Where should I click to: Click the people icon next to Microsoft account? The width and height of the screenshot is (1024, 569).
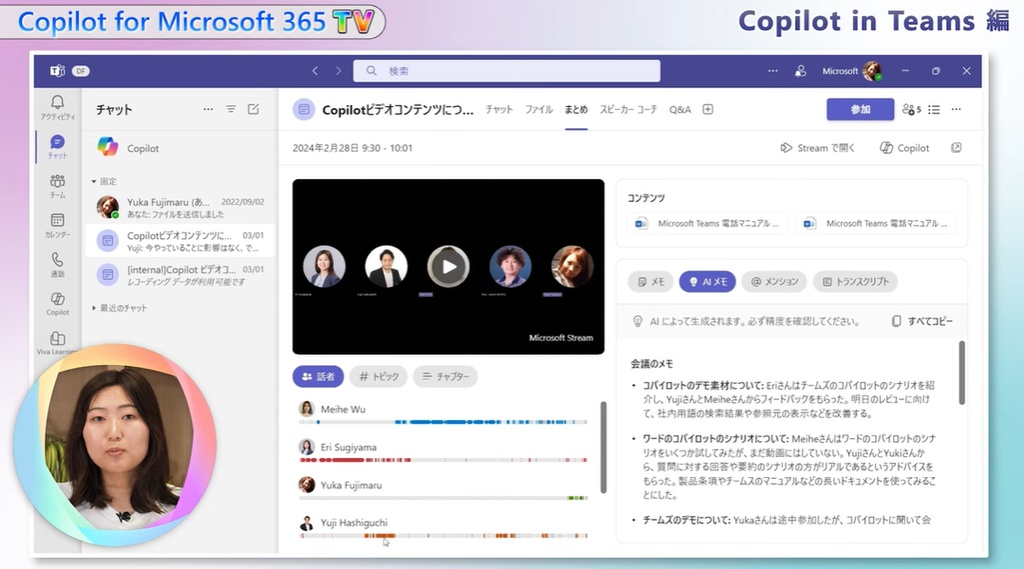coord(800,71)
